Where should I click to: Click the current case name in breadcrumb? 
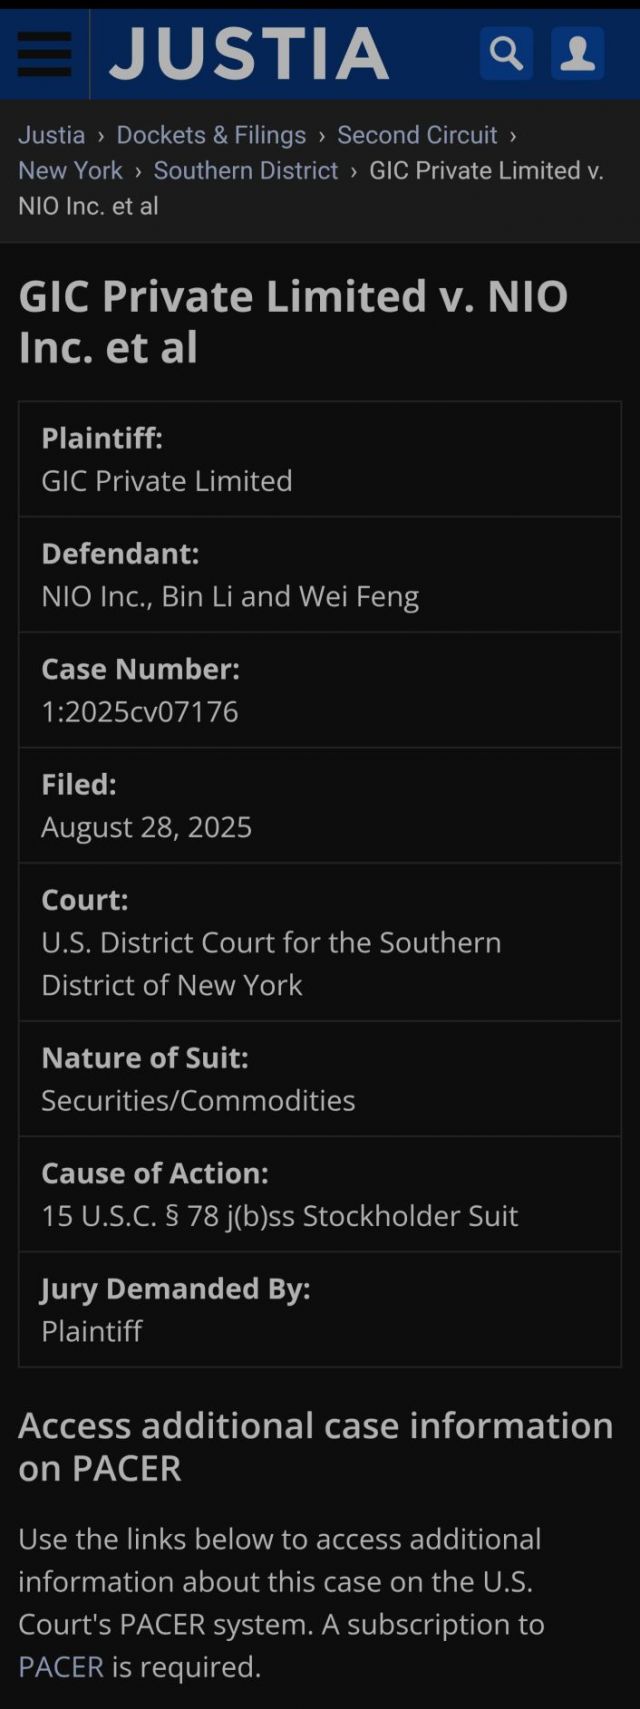(x=486, y=171)
